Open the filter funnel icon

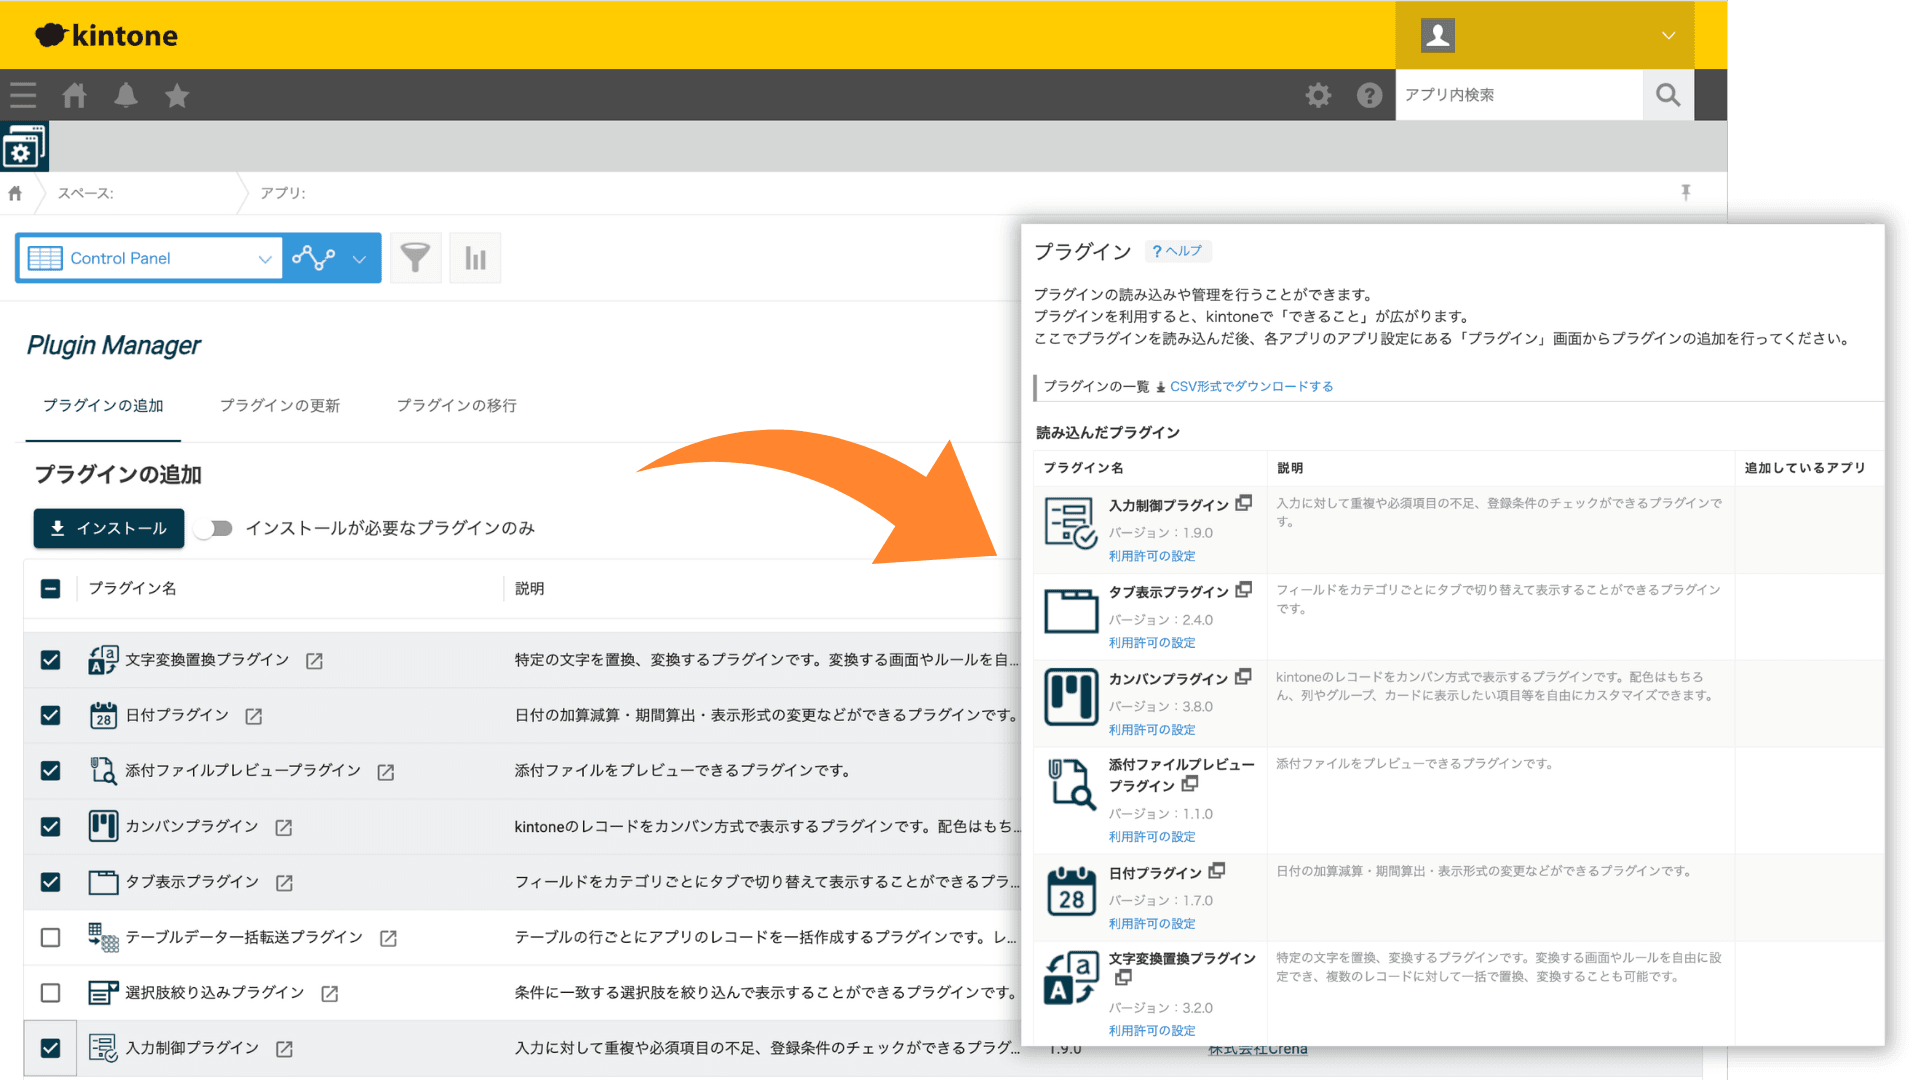point(415,258)
